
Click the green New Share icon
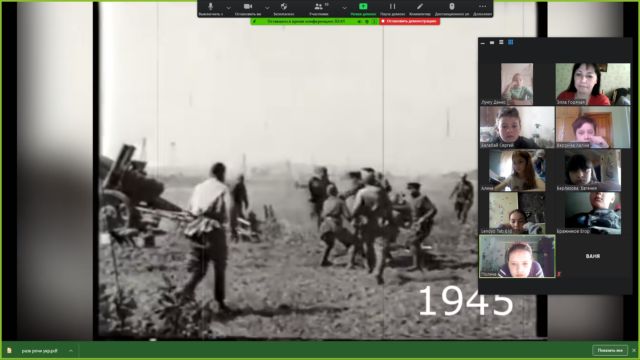363,9
